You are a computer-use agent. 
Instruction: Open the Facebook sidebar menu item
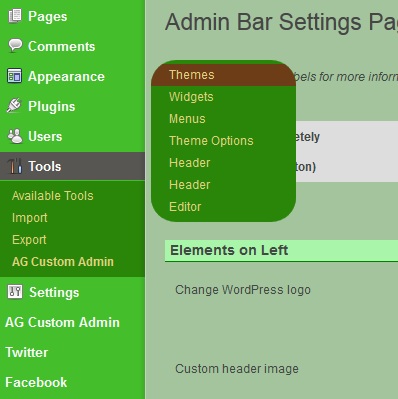pyautogui.click(x=36, y=382)
